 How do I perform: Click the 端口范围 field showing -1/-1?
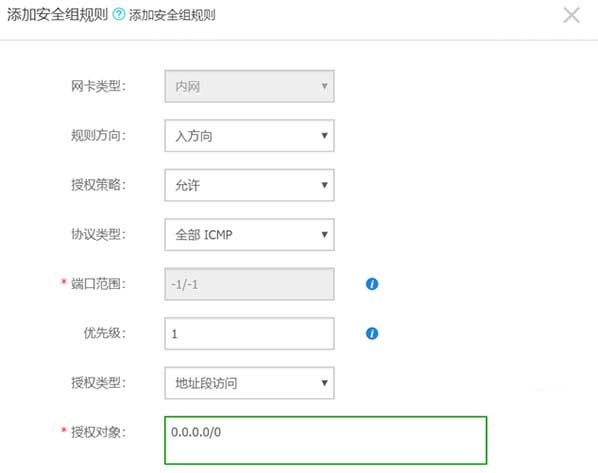click(249, 284)
